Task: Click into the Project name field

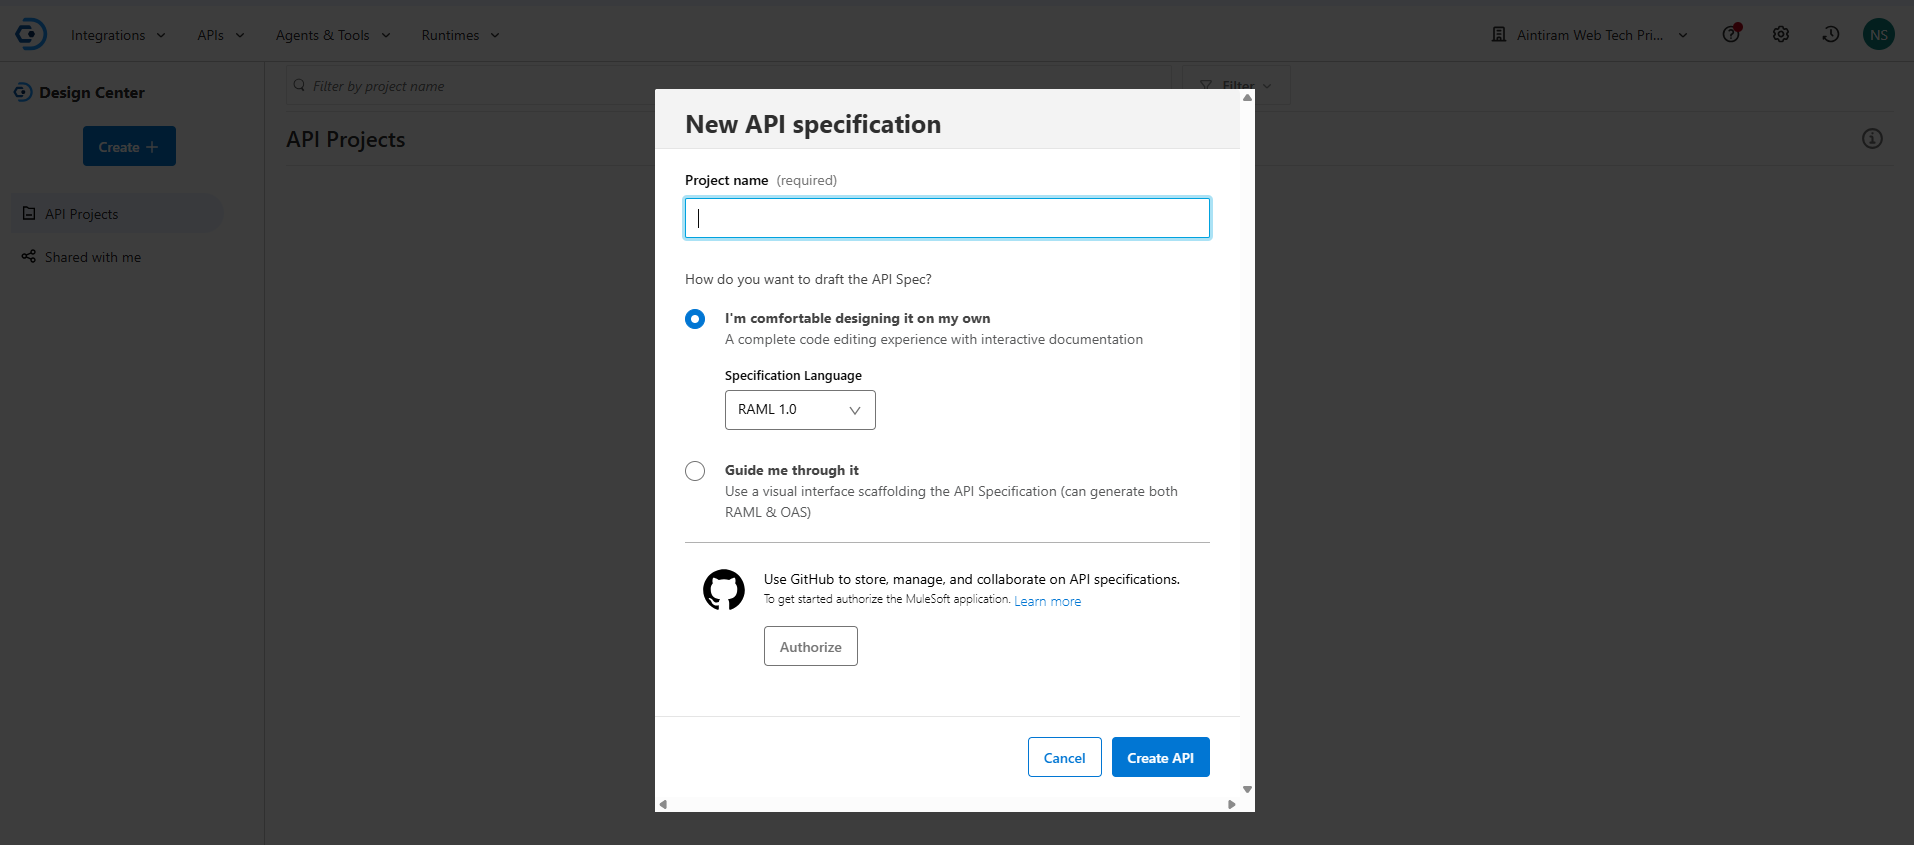Action: (947, 218)
